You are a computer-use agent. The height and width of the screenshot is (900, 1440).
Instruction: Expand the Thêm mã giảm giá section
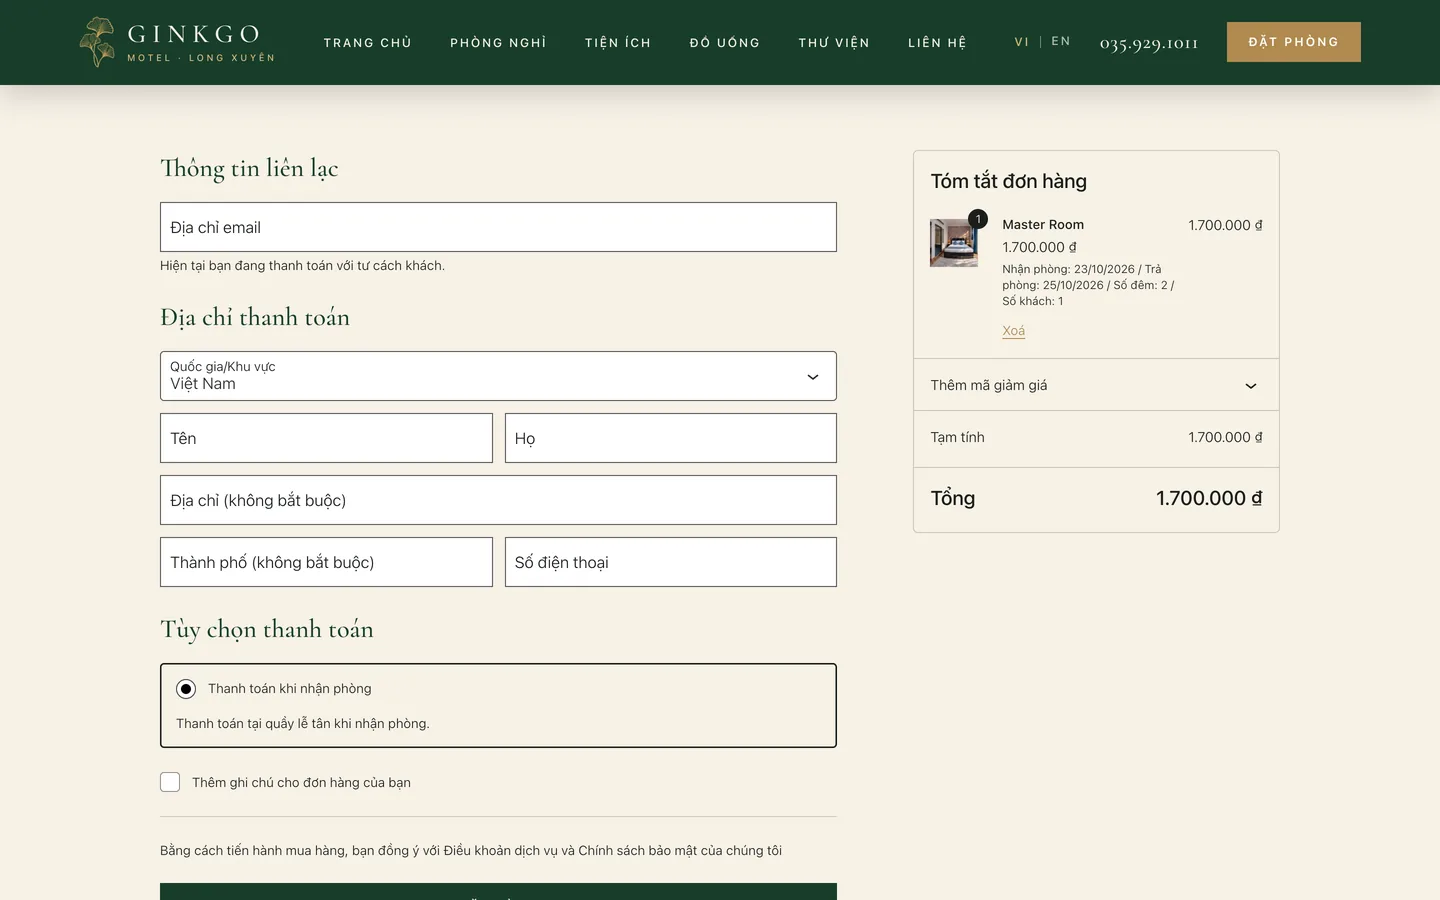pyautogui.click(x=1096, y=385)
